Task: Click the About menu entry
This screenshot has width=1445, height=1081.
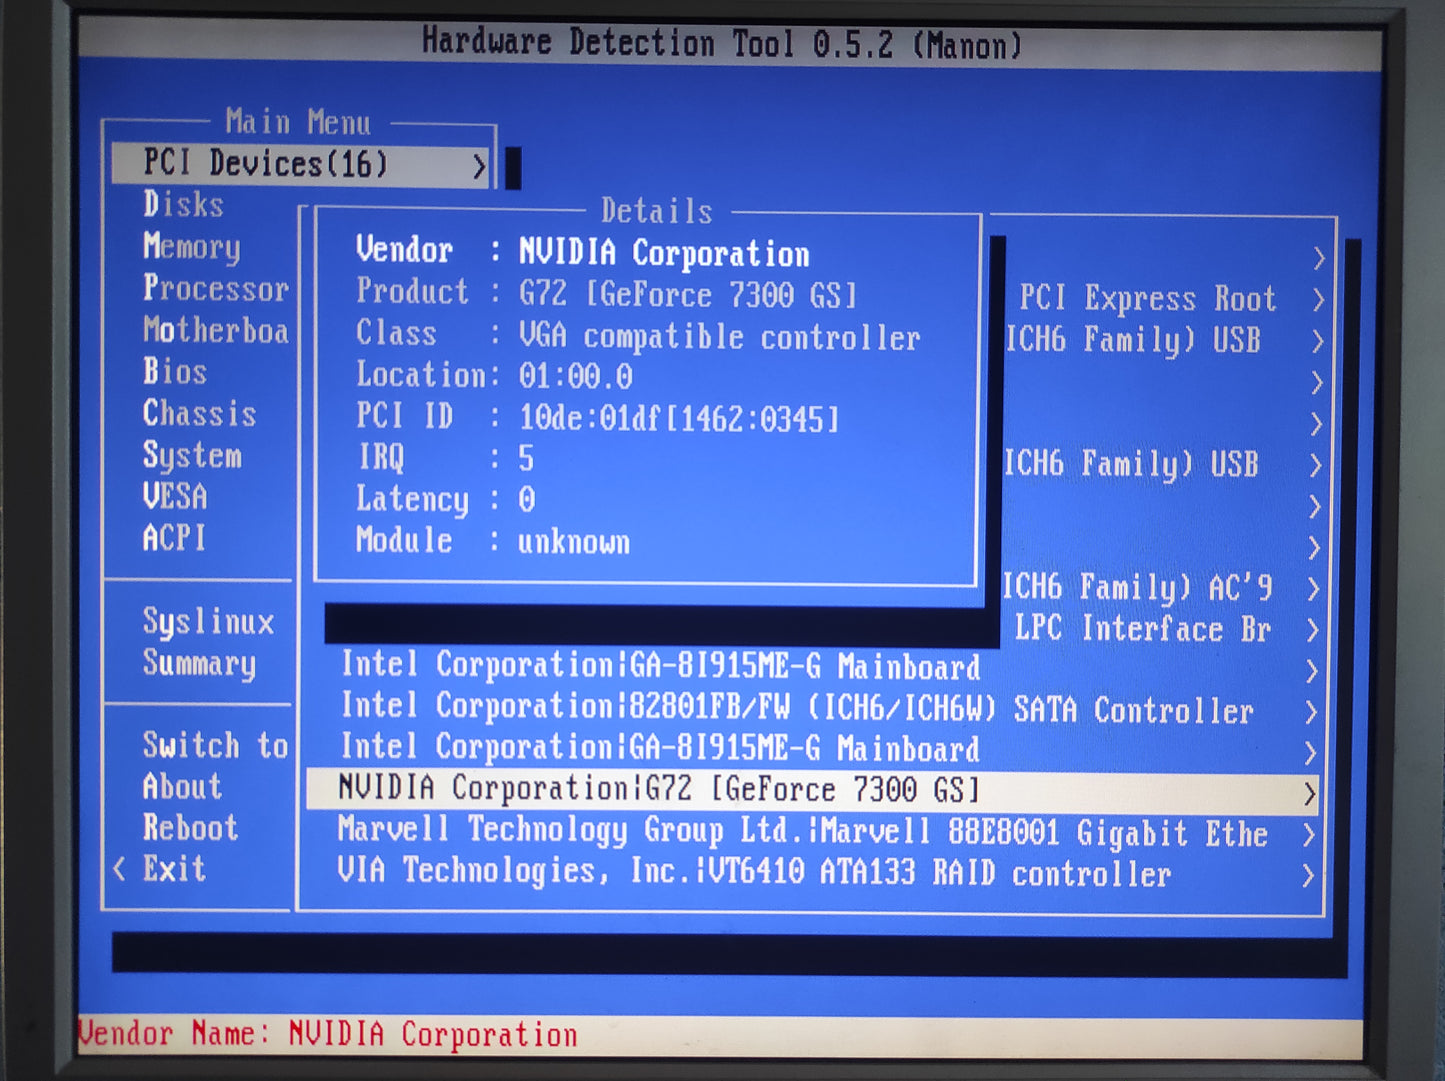Action: 182,787
